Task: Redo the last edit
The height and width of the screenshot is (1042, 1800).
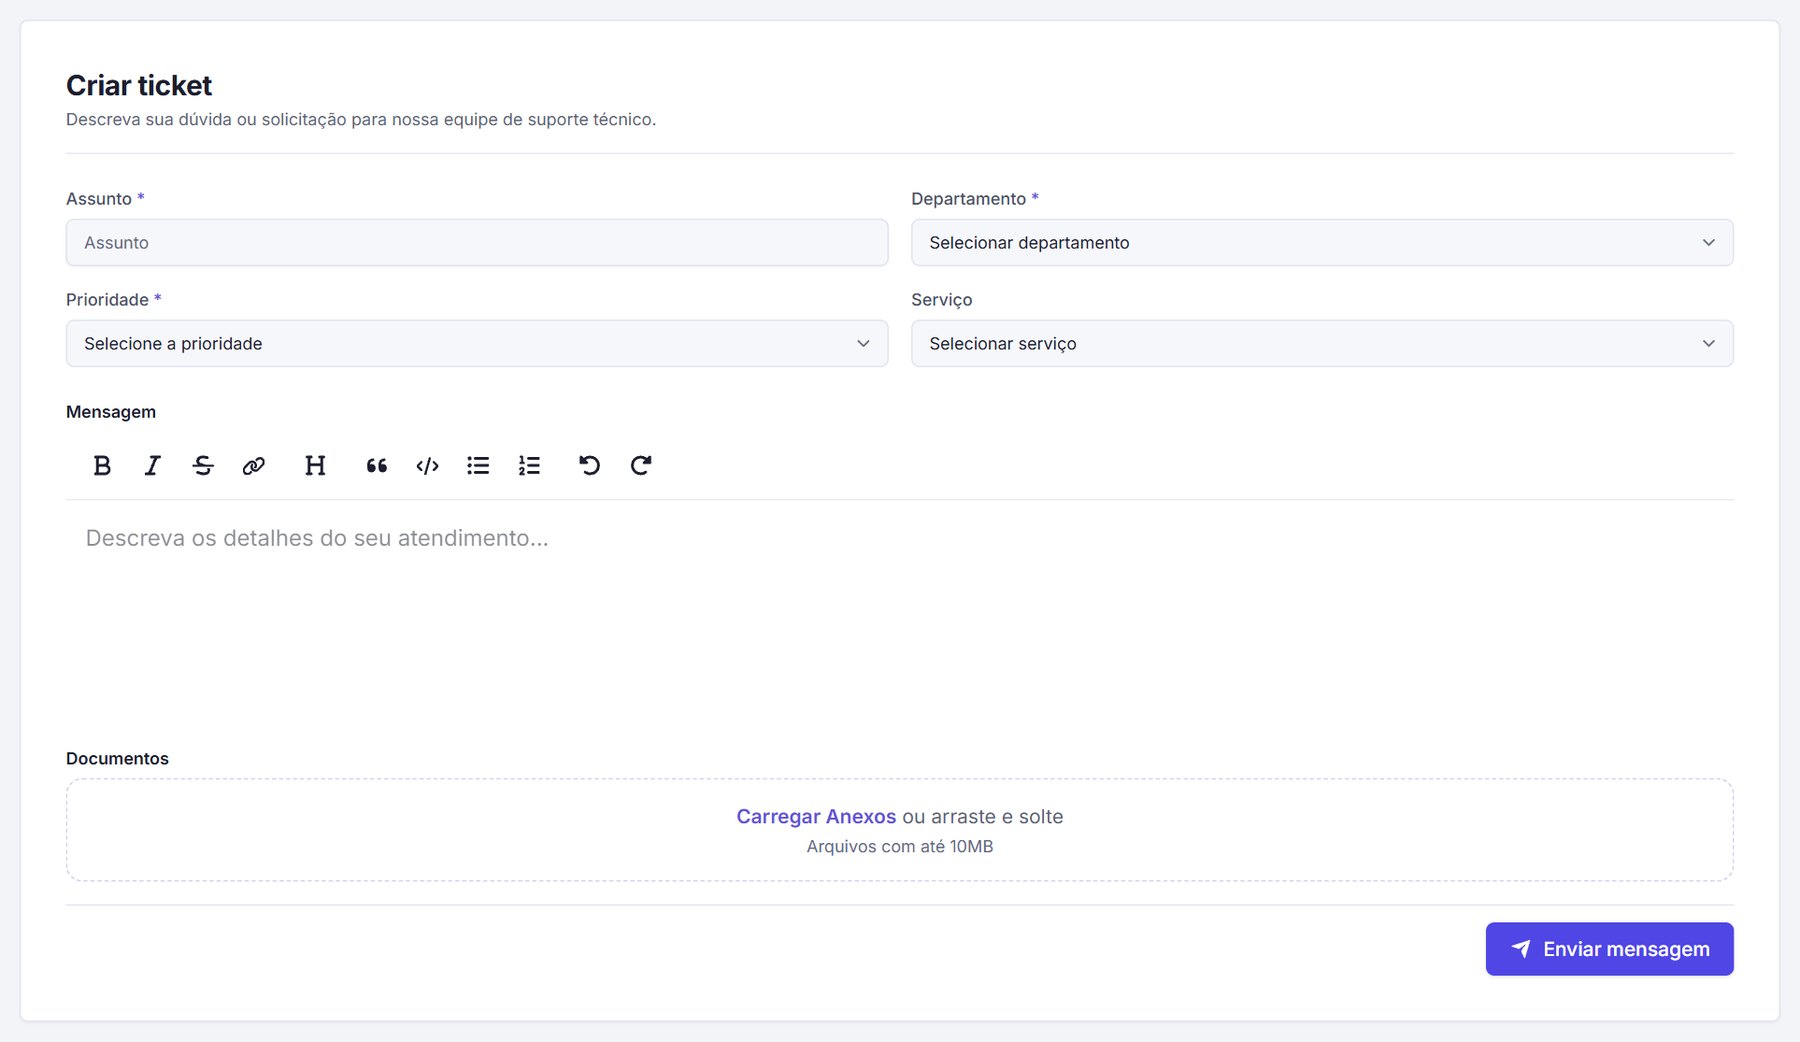Action: (x=641, y=465)
